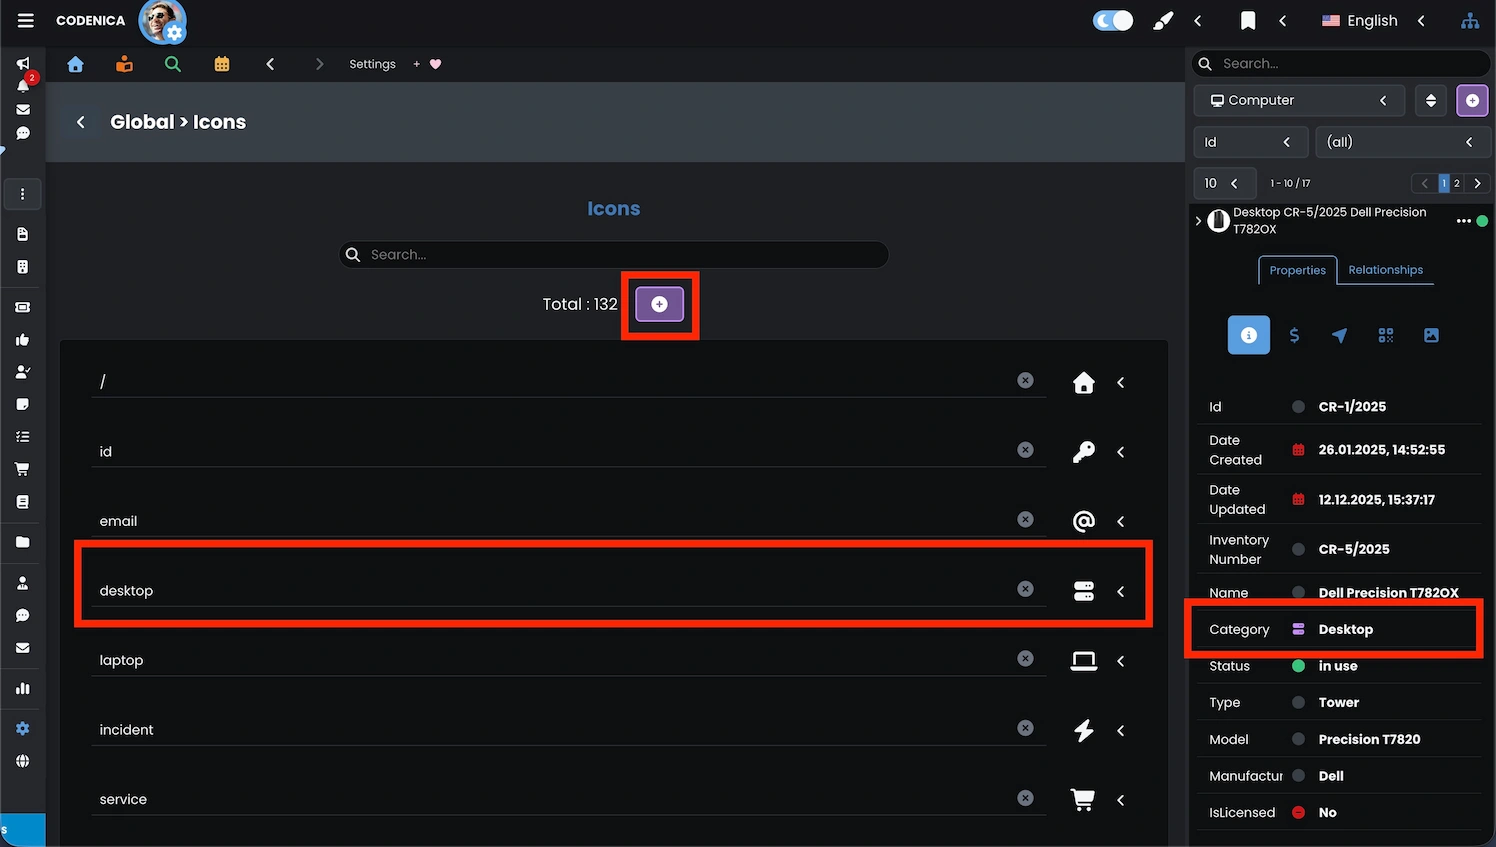Remove the desktop icon assignment via its clear button
Viewport: 1496px width, 847px height.
pos(1025,589)
